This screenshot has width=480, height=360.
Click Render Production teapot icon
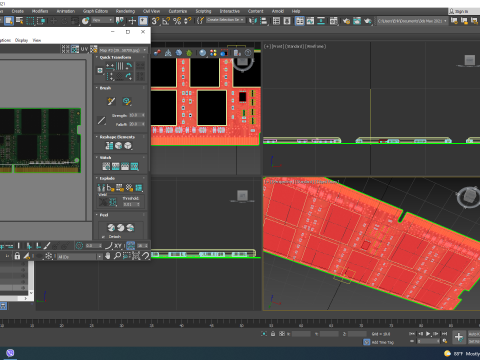(368, 21)
